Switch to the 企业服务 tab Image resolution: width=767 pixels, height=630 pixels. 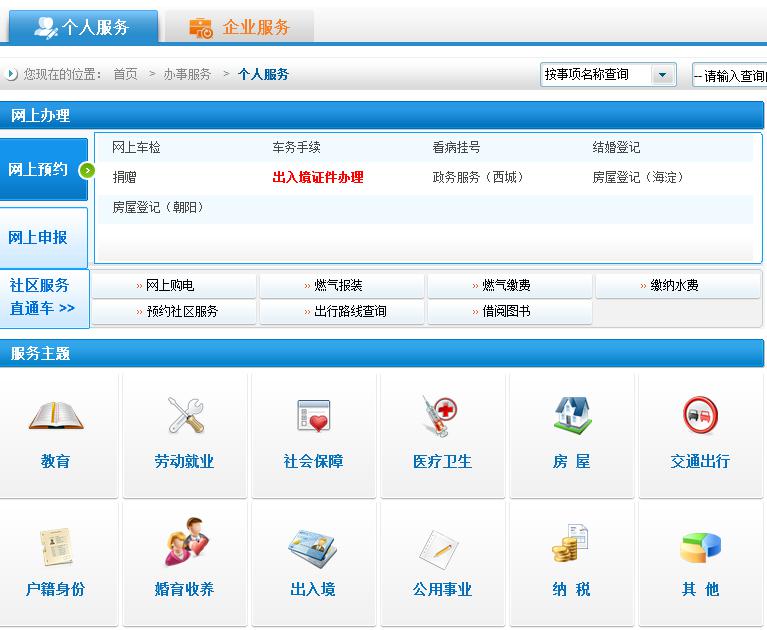point(239,27)
